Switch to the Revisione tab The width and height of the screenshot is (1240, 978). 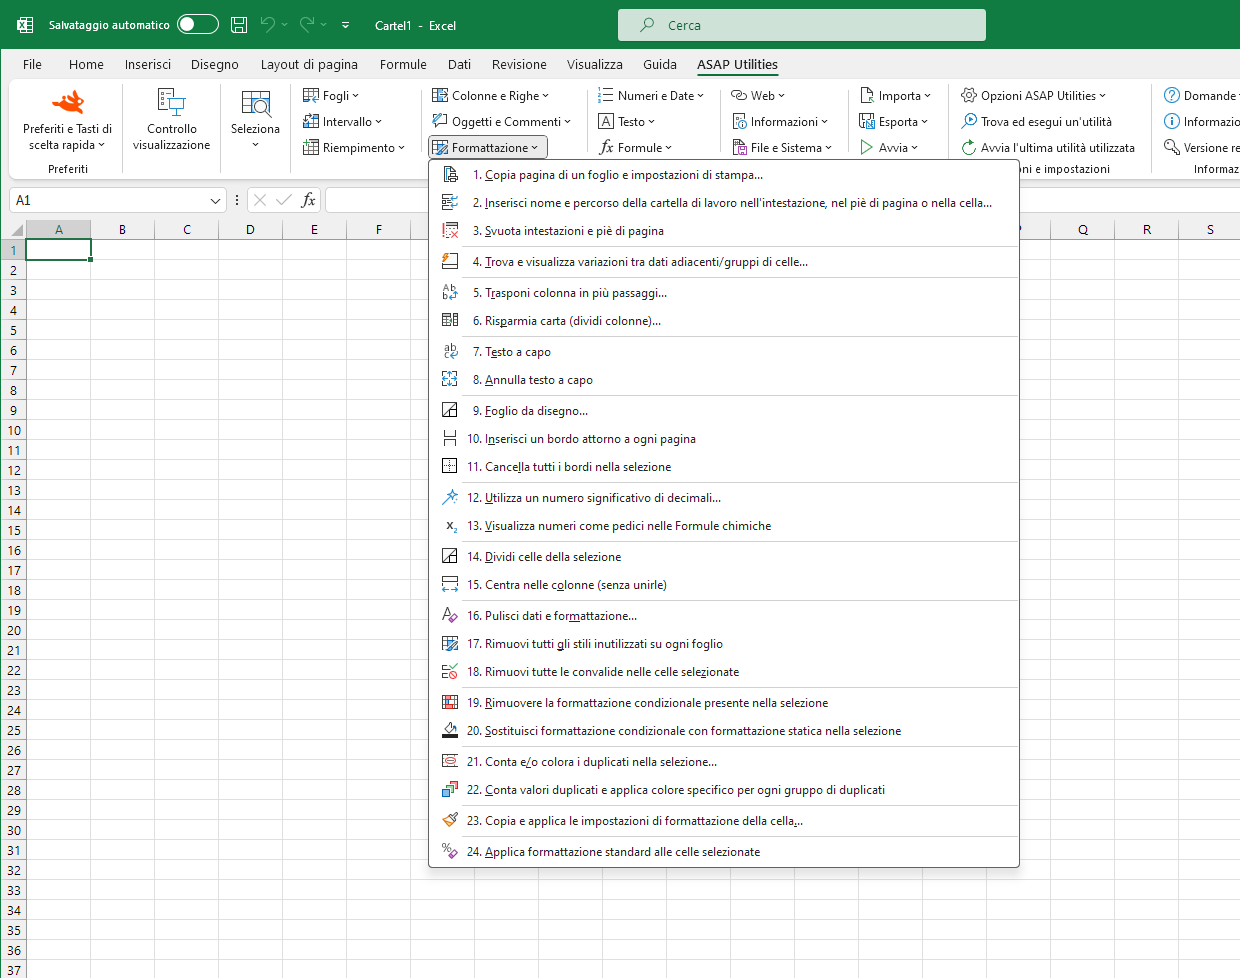(x=519, y=64)
